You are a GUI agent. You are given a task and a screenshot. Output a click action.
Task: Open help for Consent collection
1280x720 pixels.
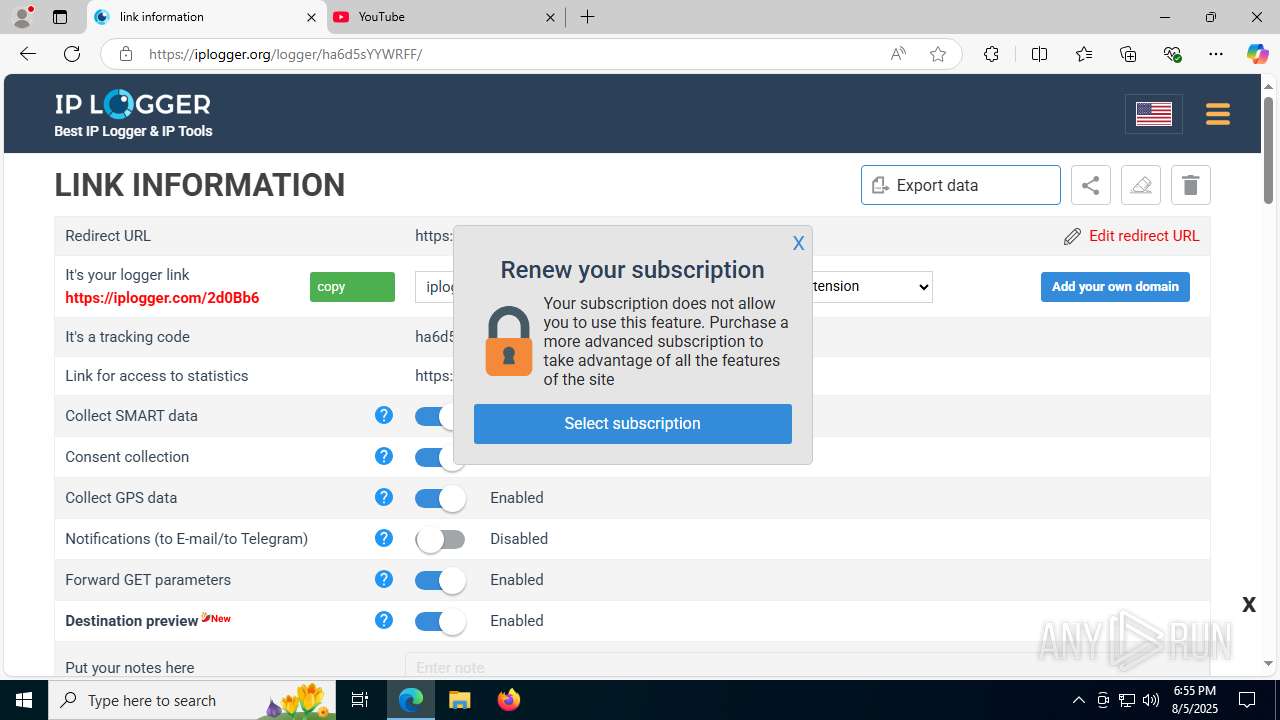(x=383, y=456)
